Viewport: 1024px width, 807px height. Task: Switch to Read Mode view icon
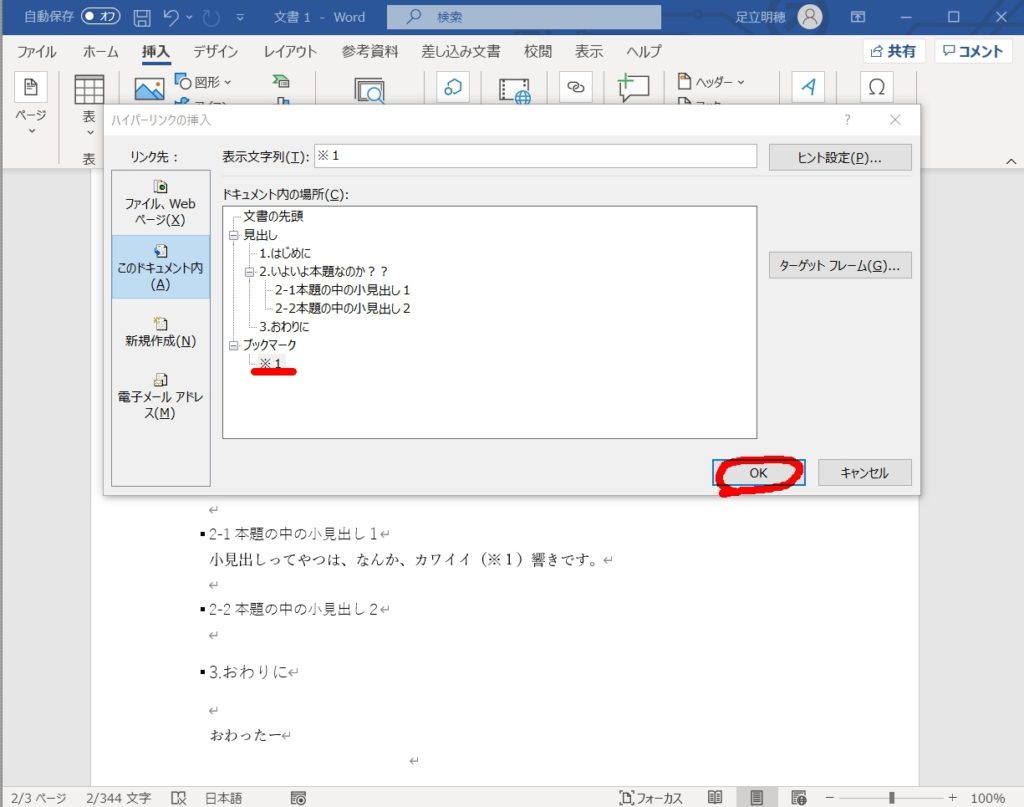715,797
